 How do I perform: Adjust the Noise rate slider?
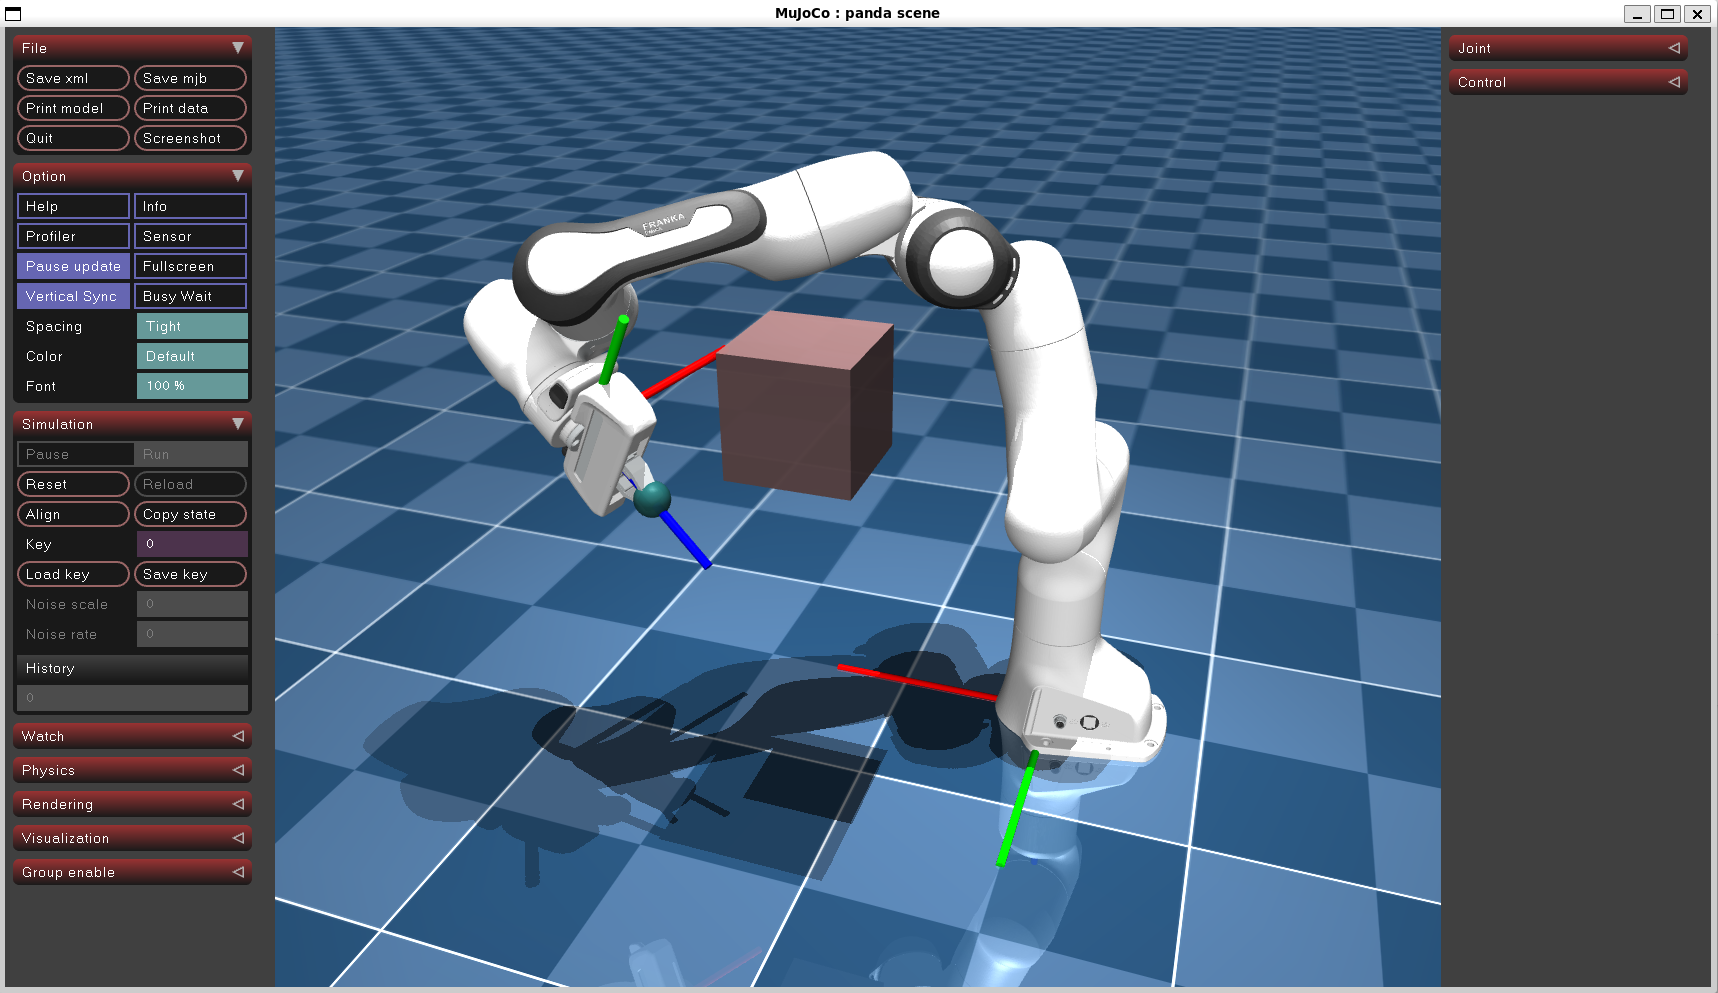click(192, 634)
